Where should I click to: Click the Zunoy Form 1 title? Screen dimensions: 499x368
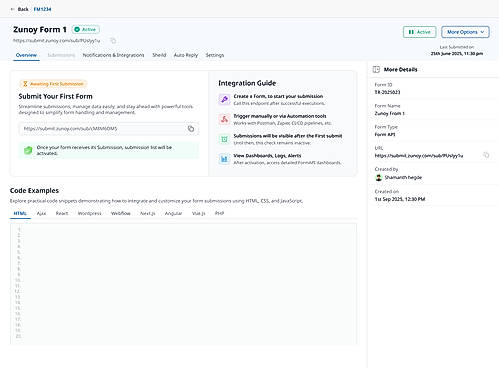coord(40,30)
